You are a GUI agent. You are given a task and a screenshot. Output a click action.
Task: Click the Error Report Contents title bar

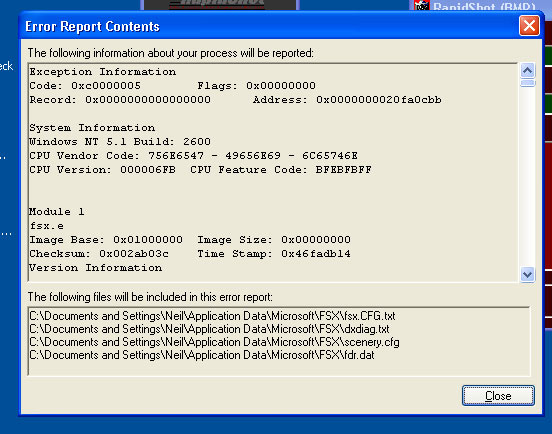[x=268, y=26]
